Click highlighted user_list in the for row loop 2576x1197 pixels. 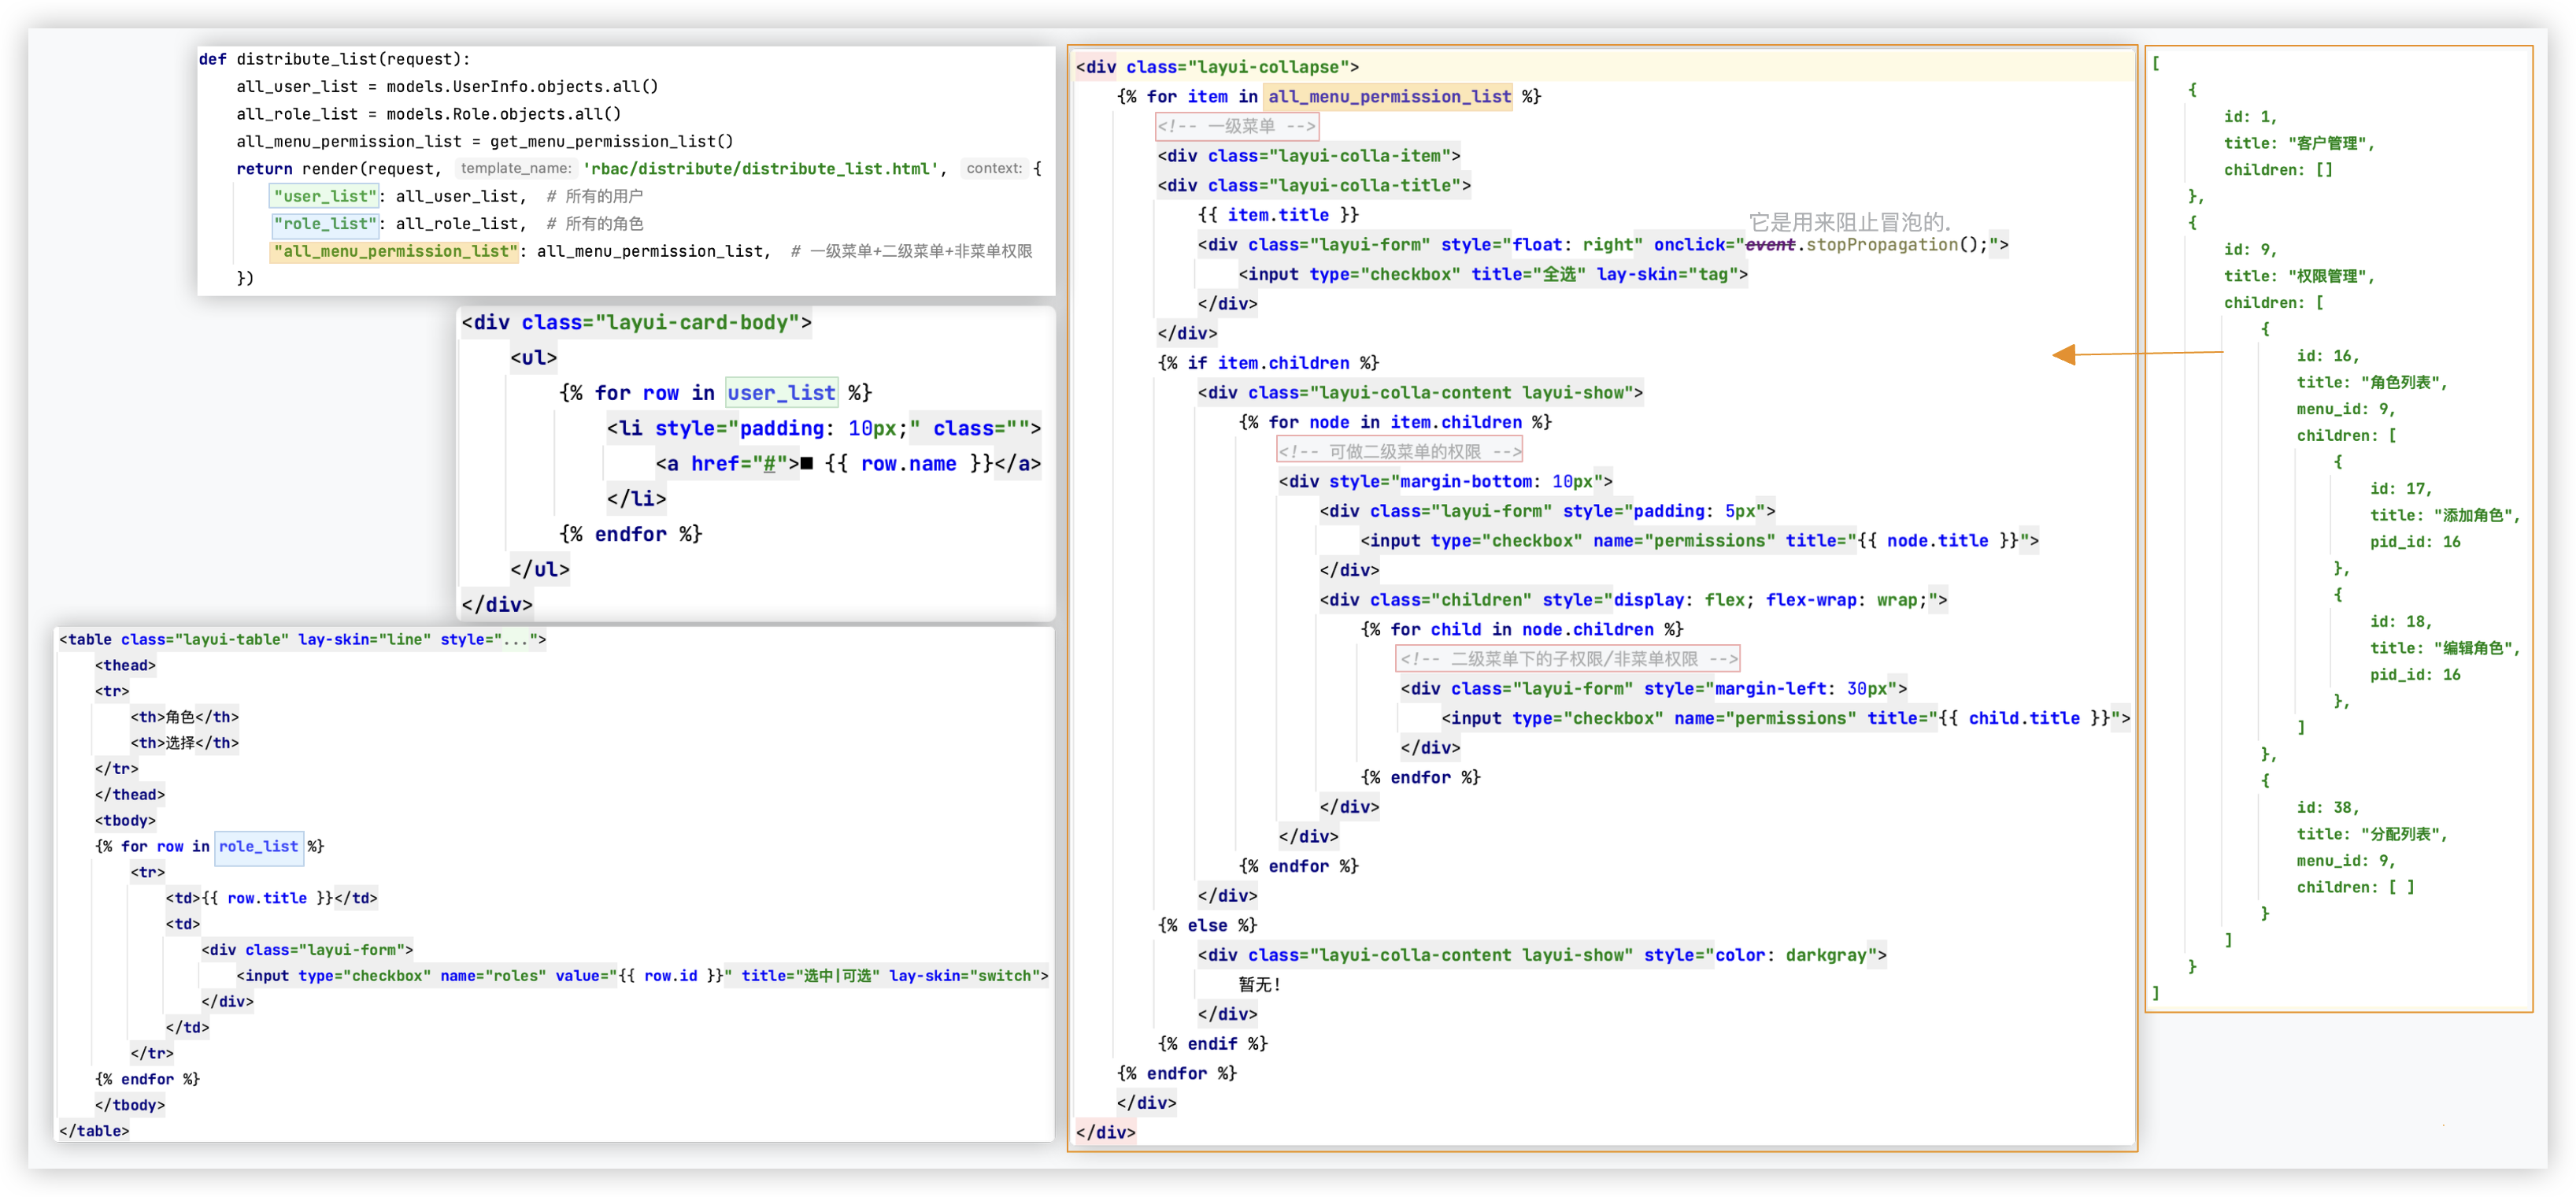(781, 393)
